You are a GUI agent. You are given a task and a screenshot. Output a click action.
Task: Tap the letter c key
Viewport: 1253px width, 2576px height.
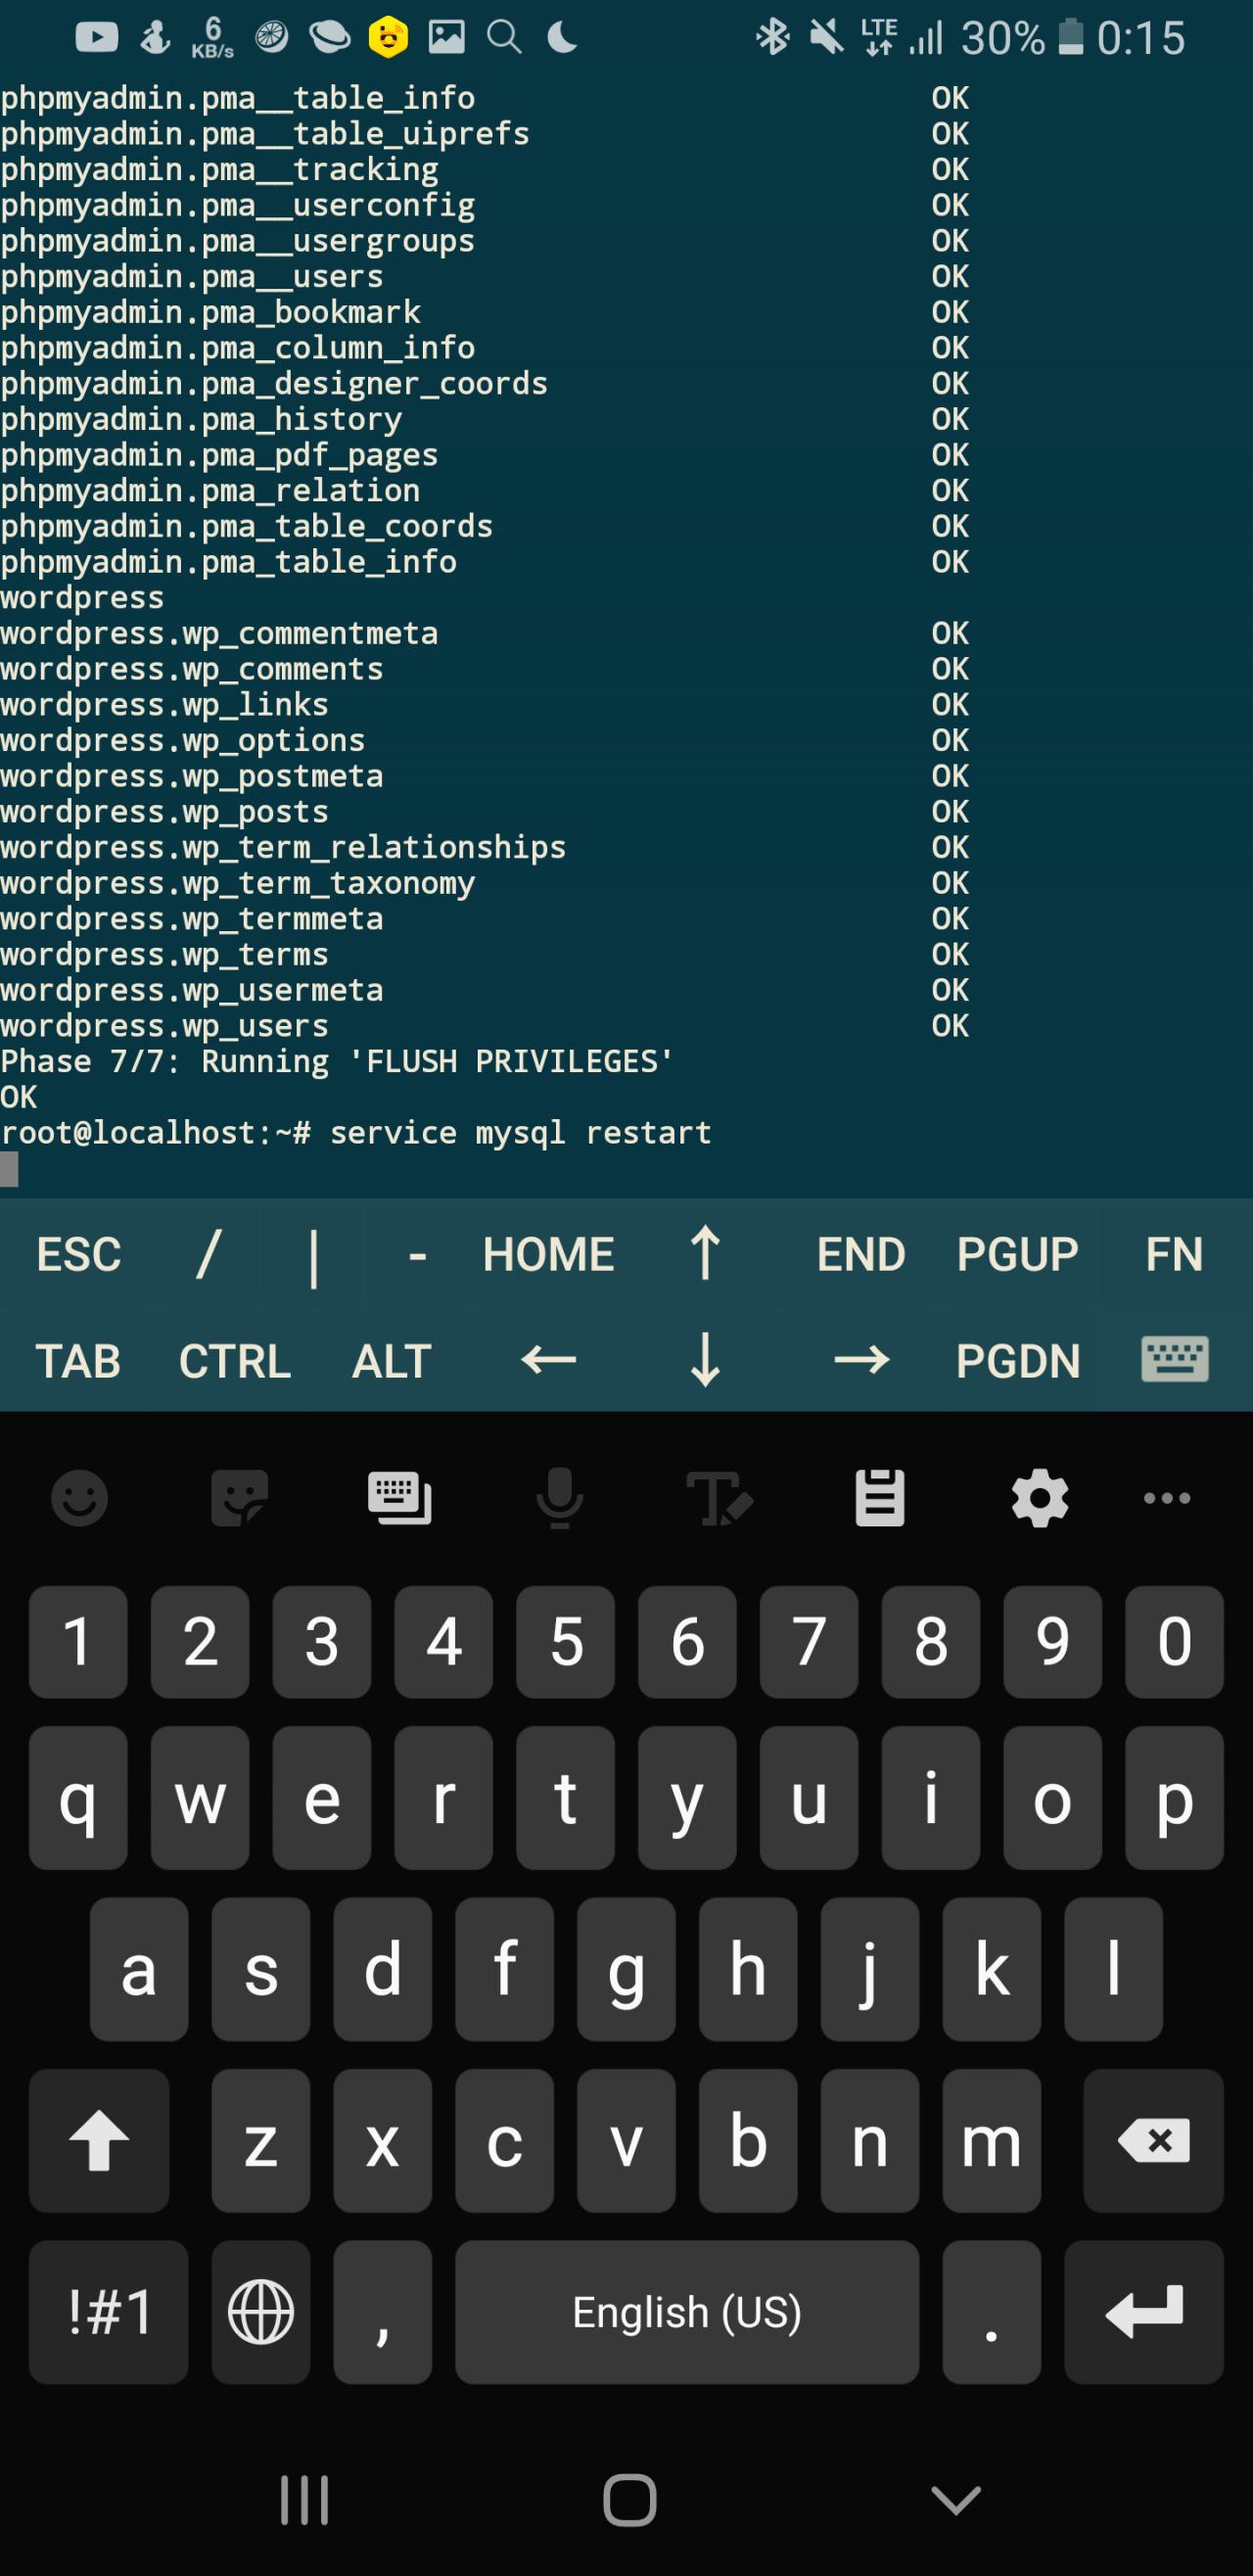click(x=505, y=2140)
